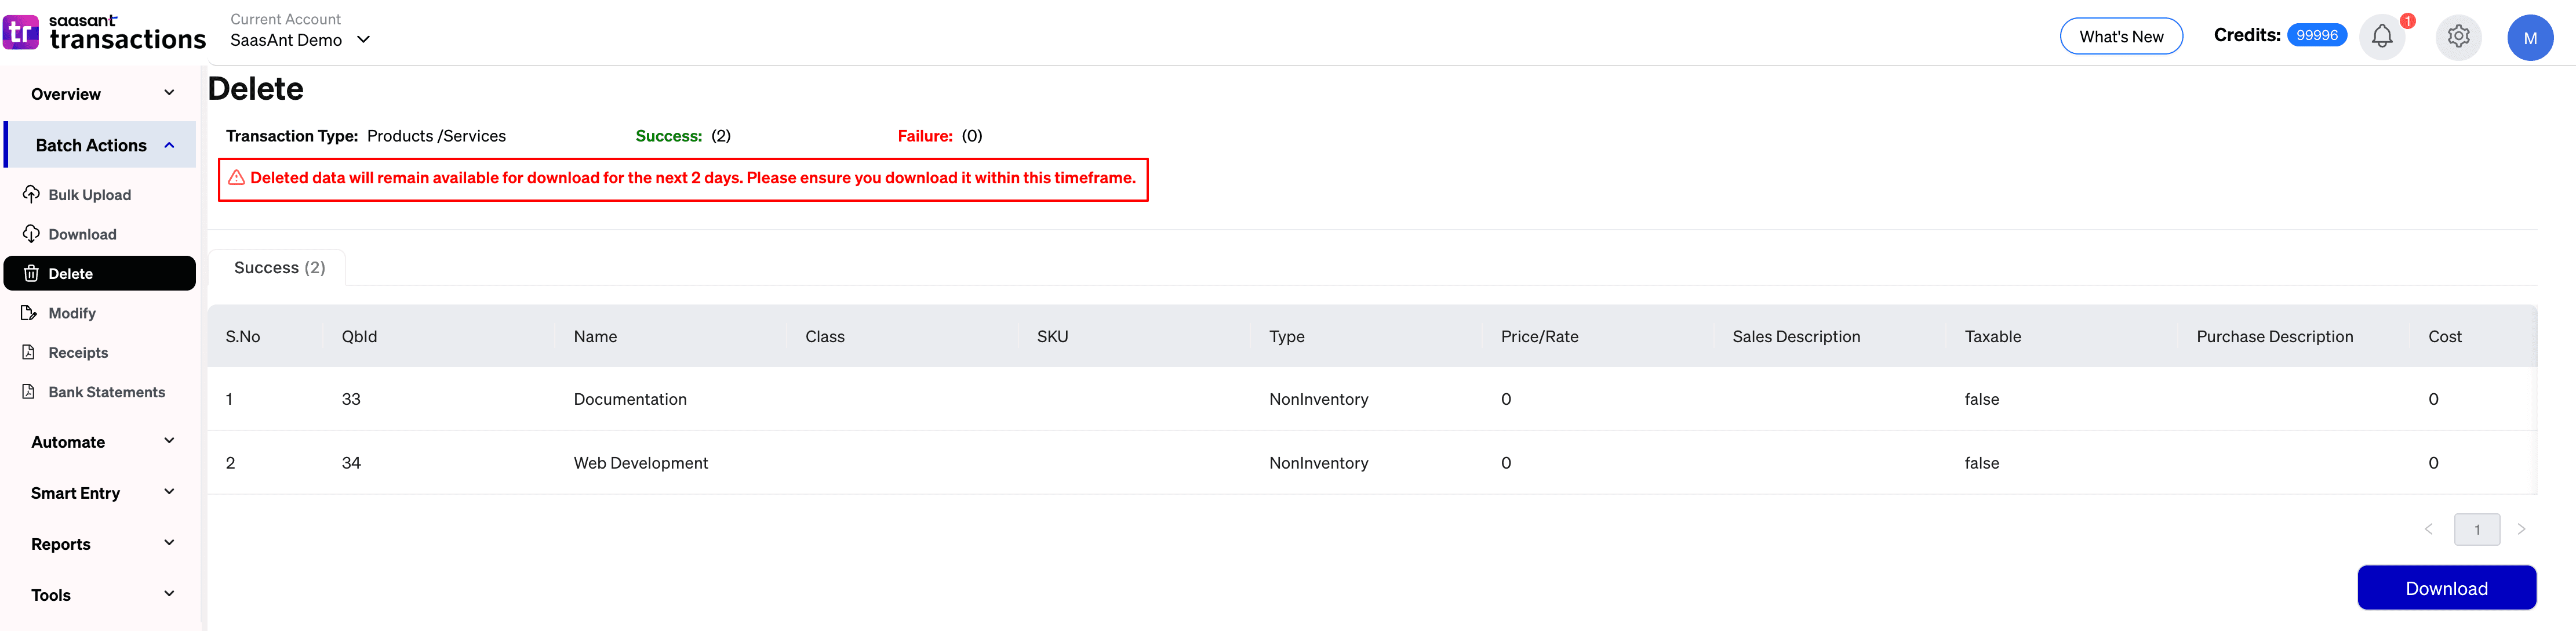Click the What's New button
The width and height of the screenshot is (2576, 631).
click(x=2120, y=37)
